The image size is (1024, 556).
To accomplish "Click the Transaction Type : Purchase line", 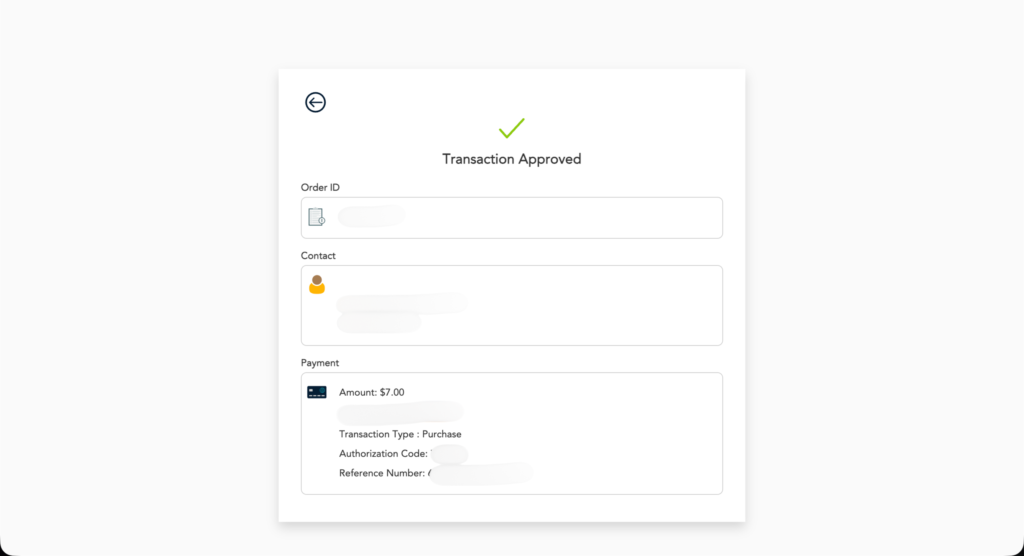I will point(400,434).
